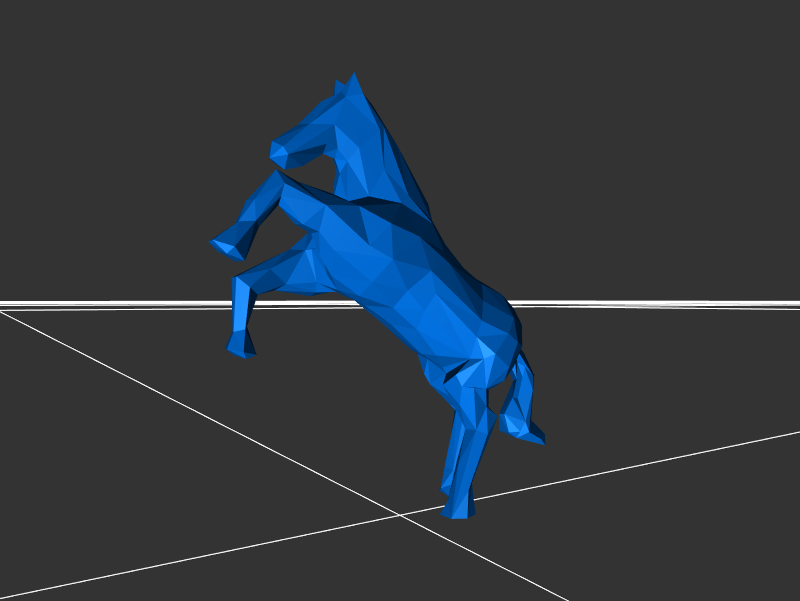Click the upper raised front hoof

click(228, 246)
